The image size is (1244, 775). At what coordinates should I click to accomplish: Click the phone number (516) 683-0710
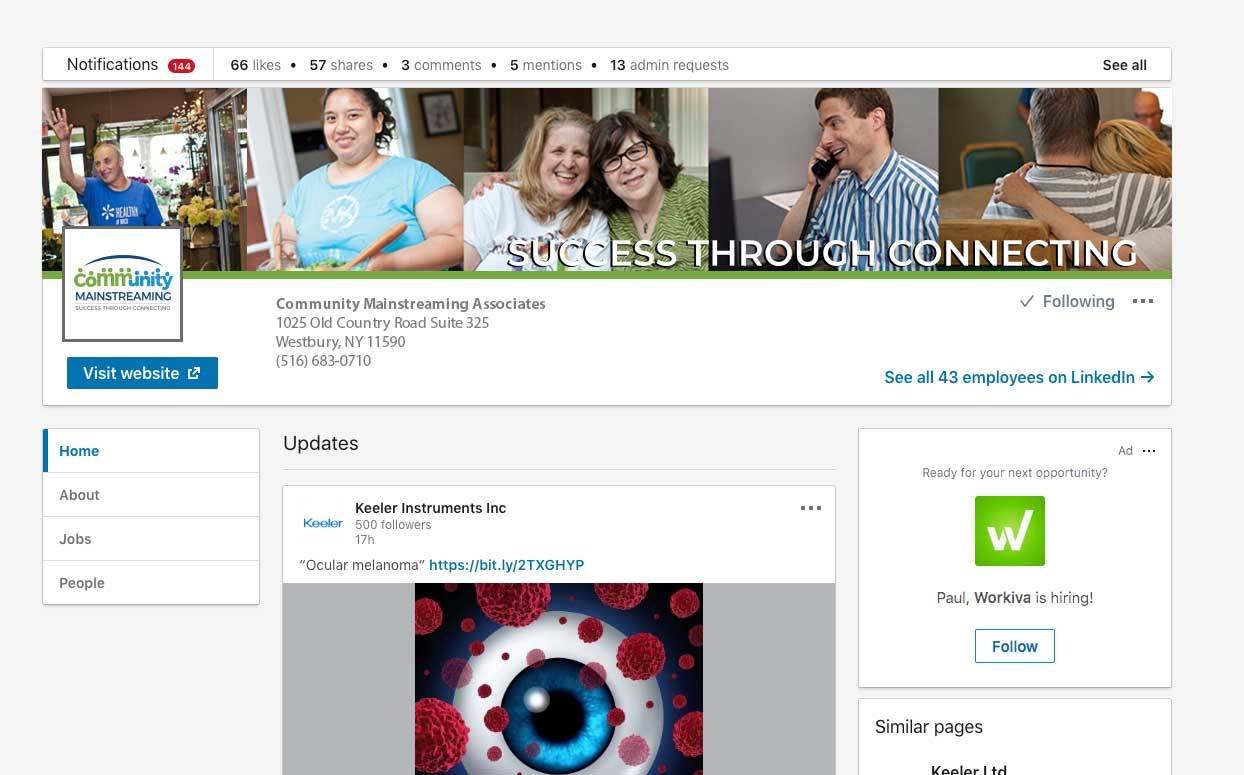point(323,361)
